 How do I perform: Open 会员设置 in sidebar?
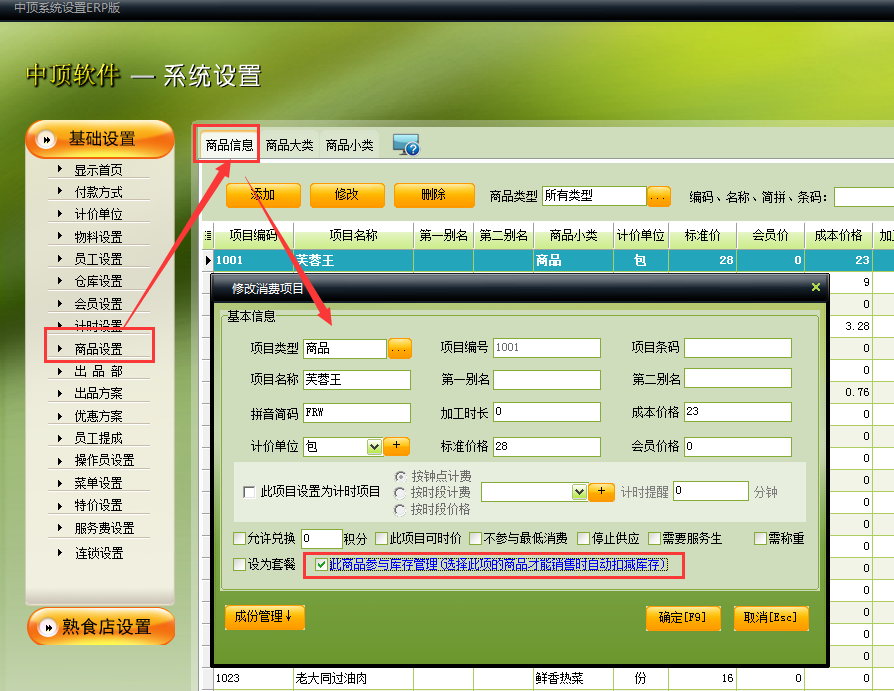pos(99,304)
